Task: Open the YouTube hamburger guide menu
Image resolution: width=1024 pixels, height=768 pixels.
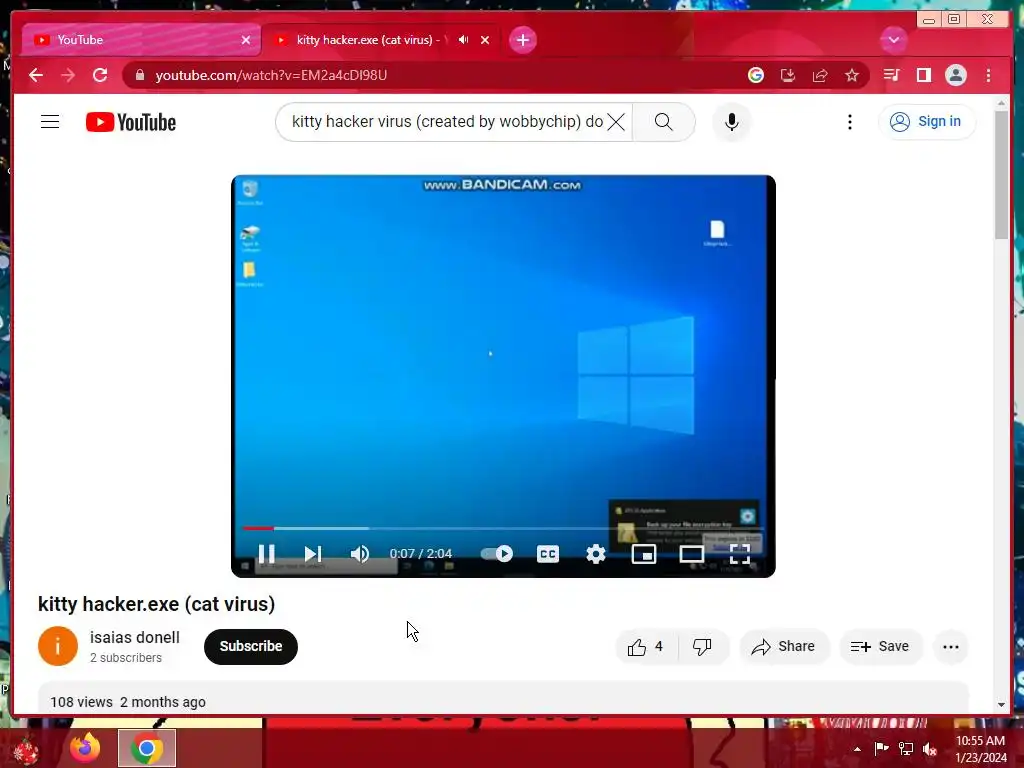Action: click(x=50, y=122)
